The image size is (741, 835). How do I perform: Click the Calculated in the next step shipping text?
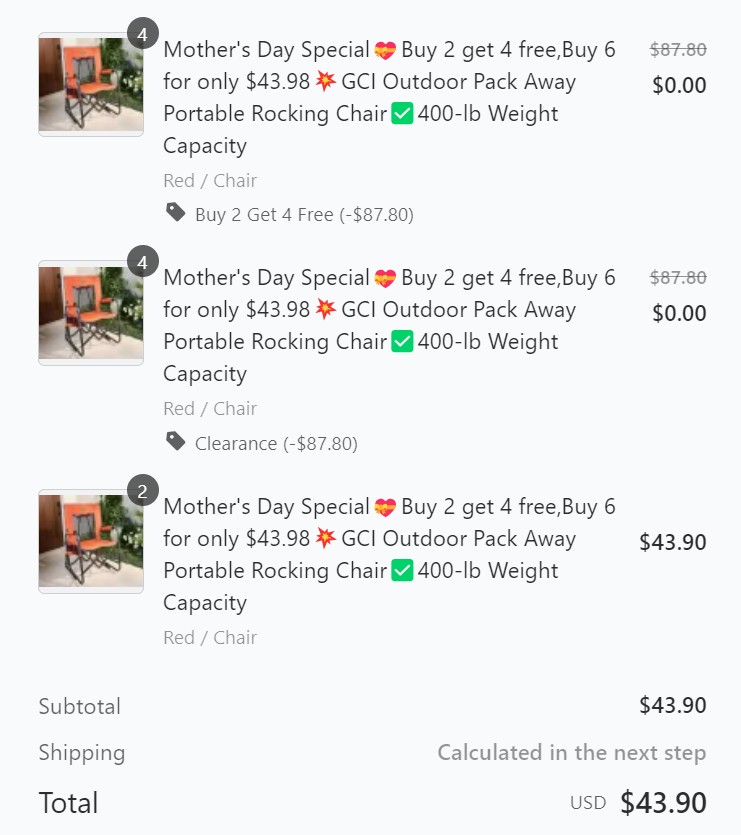coord(572,752)
